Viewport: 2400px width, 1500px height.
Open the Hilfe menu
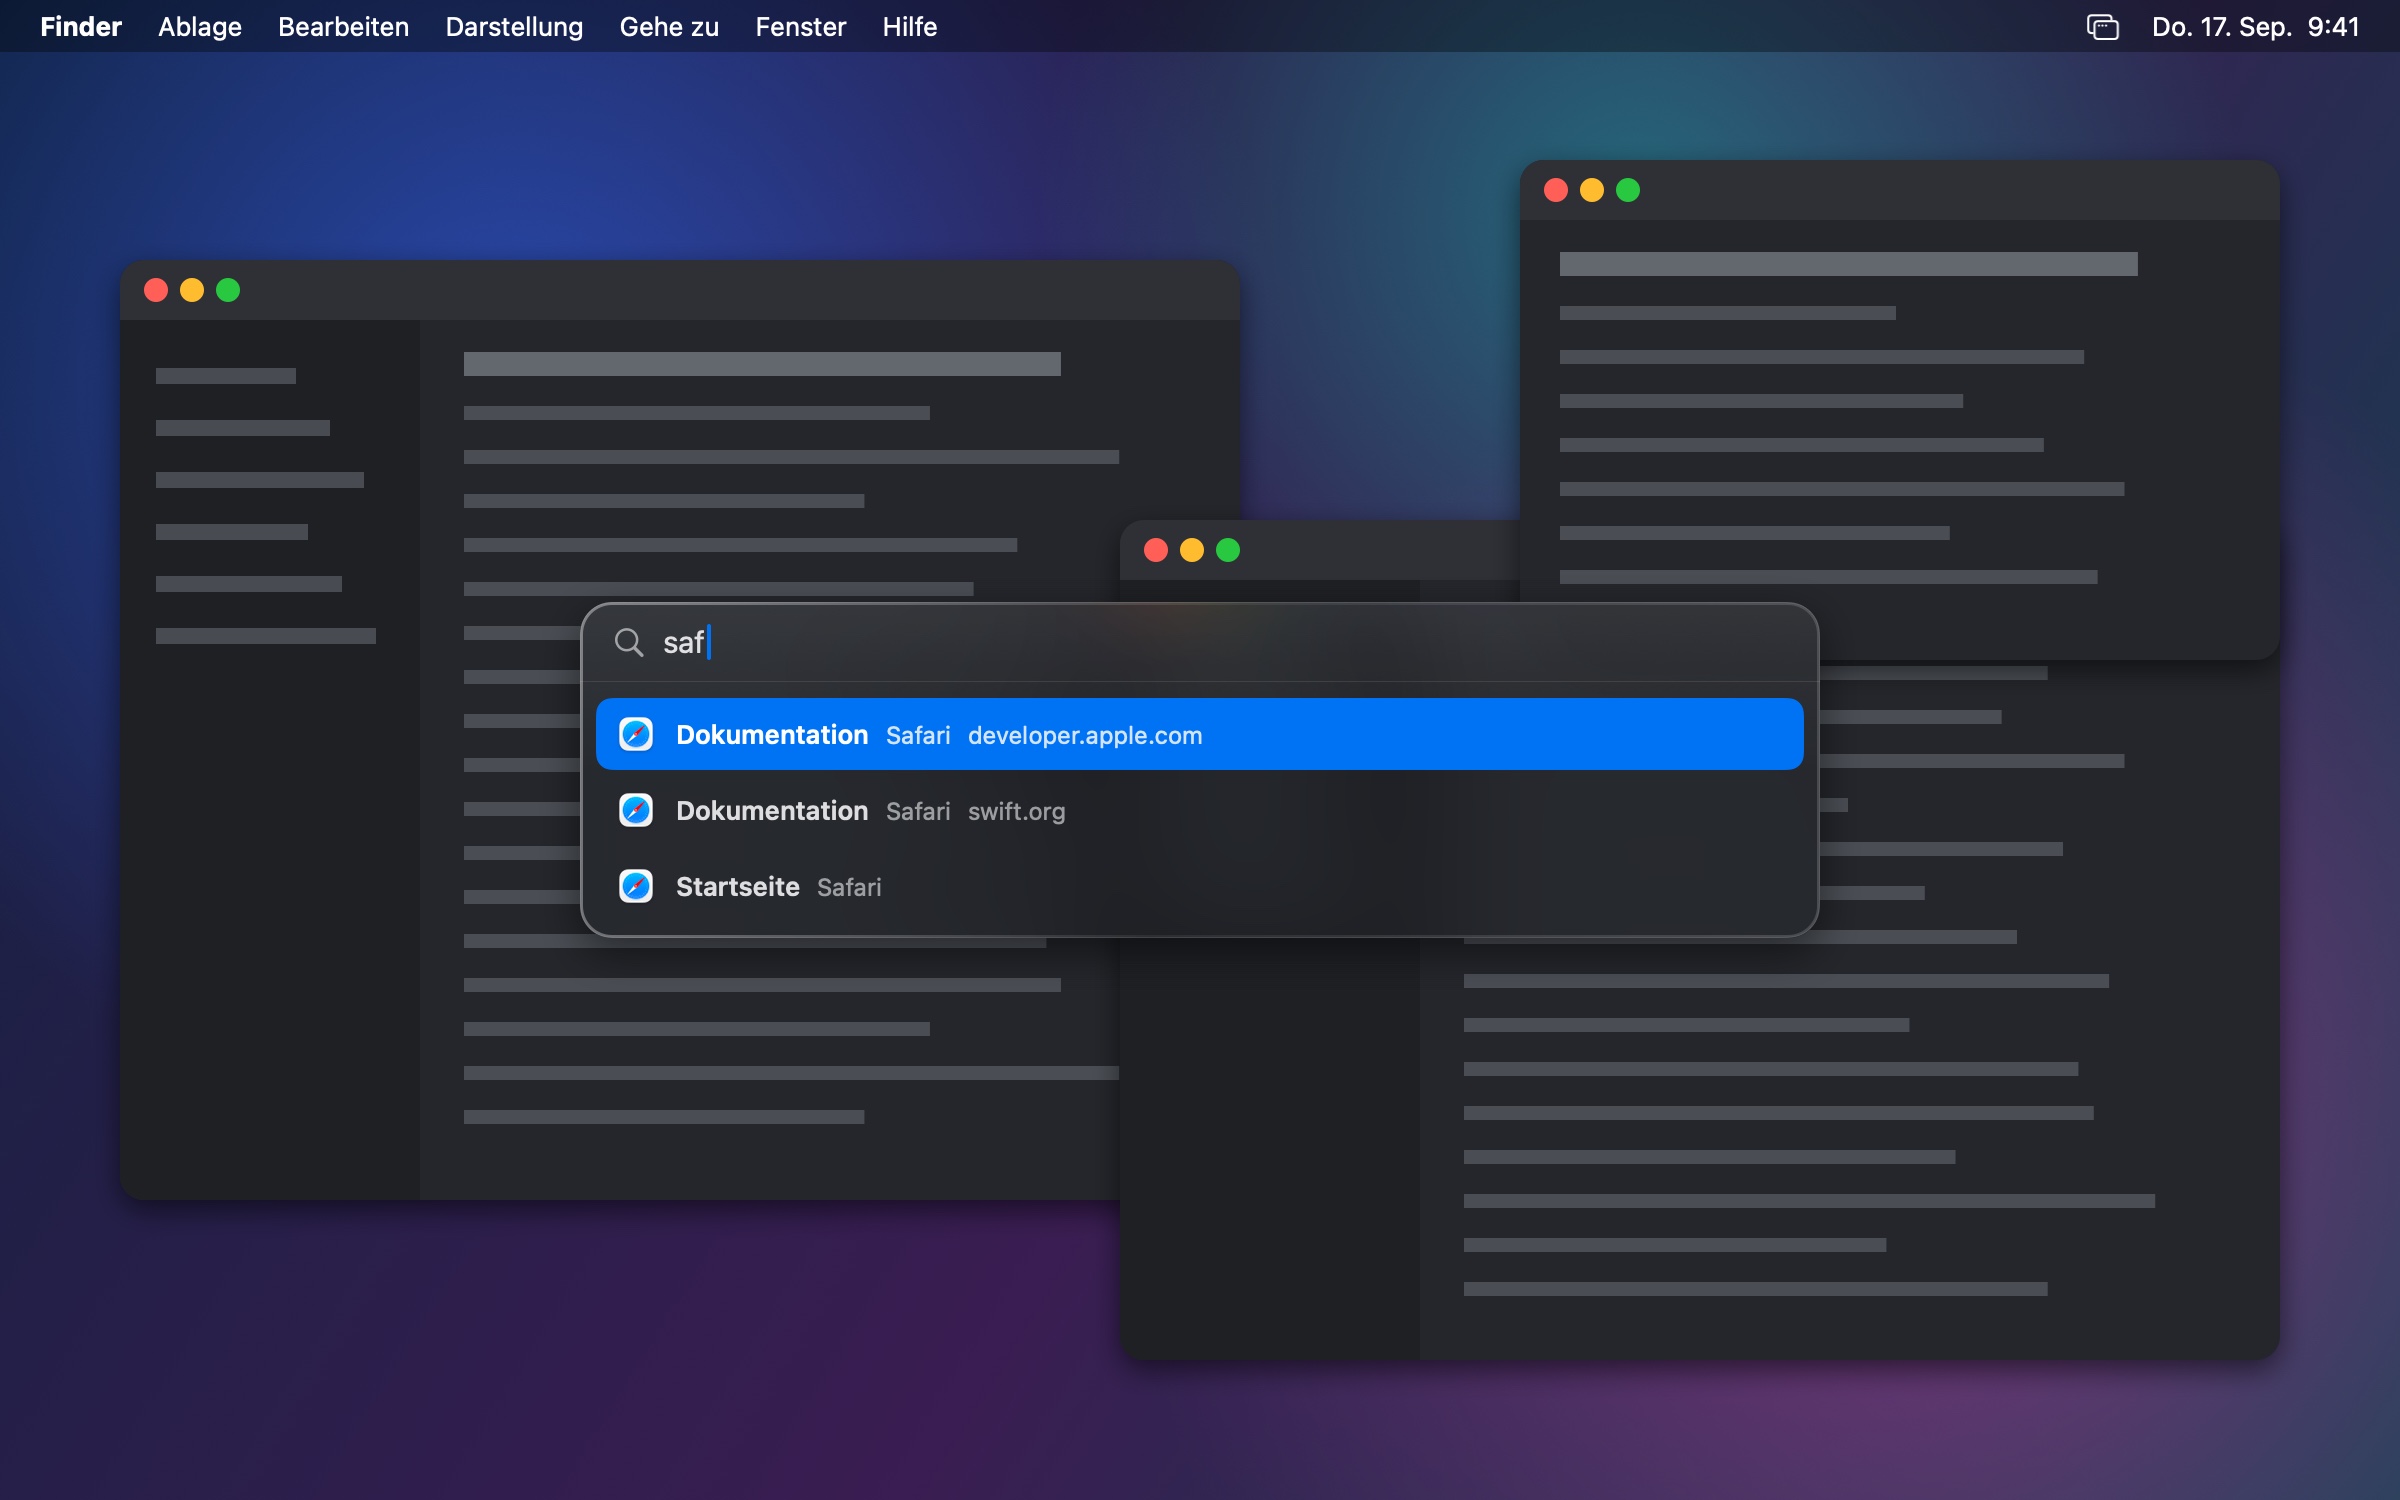tap(909, 27)
